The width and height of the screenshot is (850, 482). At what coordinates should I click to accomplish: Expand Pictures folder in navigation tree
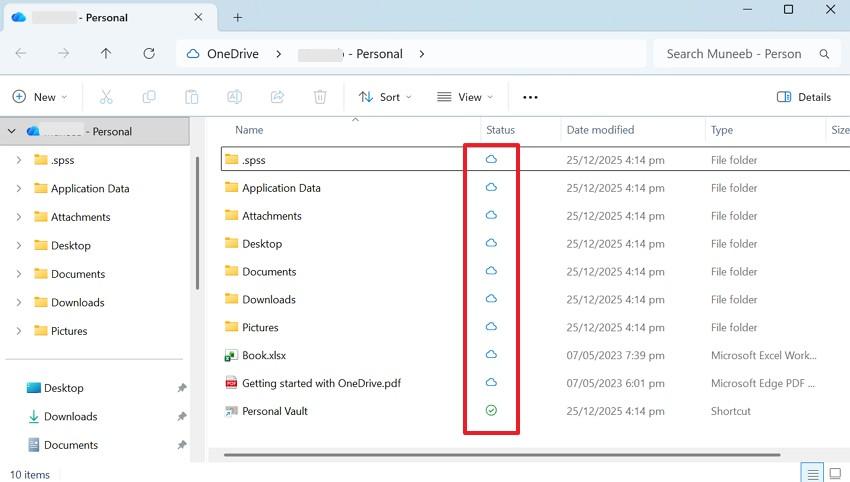point(19,331)
